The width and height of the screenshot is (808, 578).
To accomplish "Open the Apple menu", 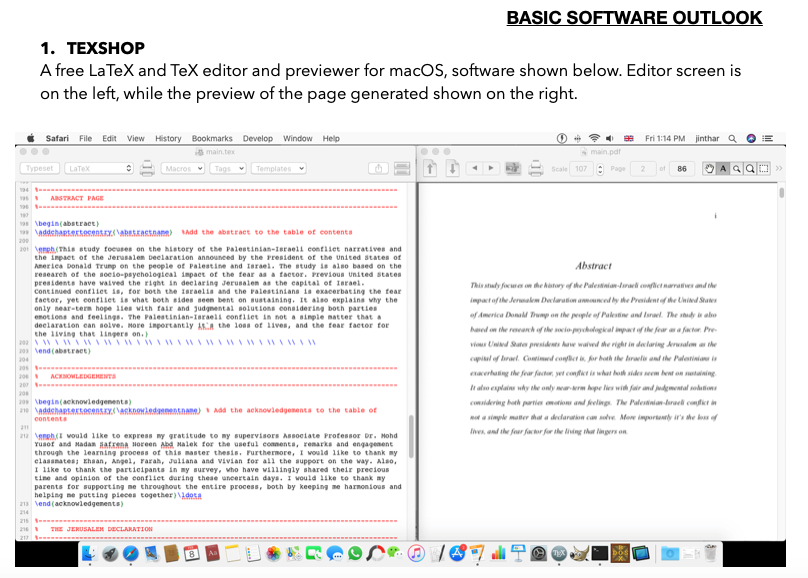I will (31, 138).
